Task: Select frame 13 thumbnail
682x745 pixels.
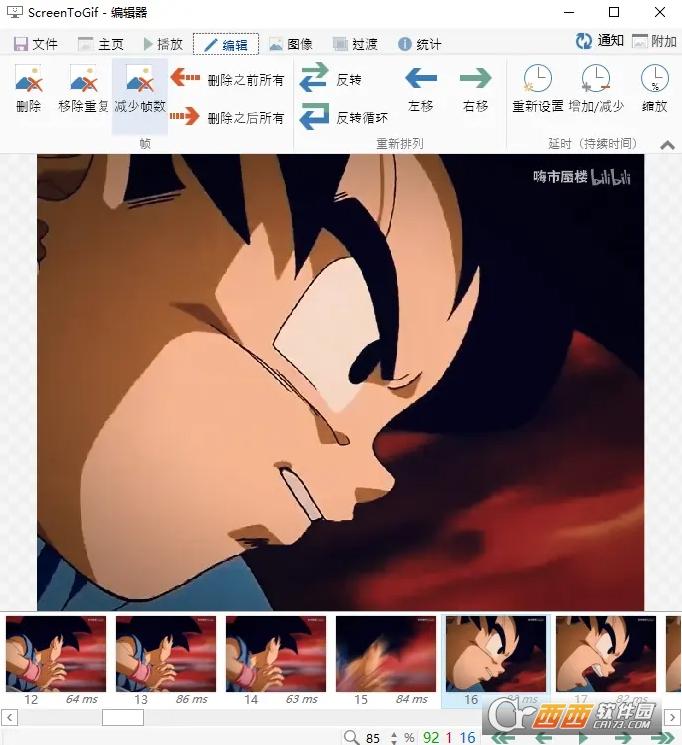Action: click(166, 654)
